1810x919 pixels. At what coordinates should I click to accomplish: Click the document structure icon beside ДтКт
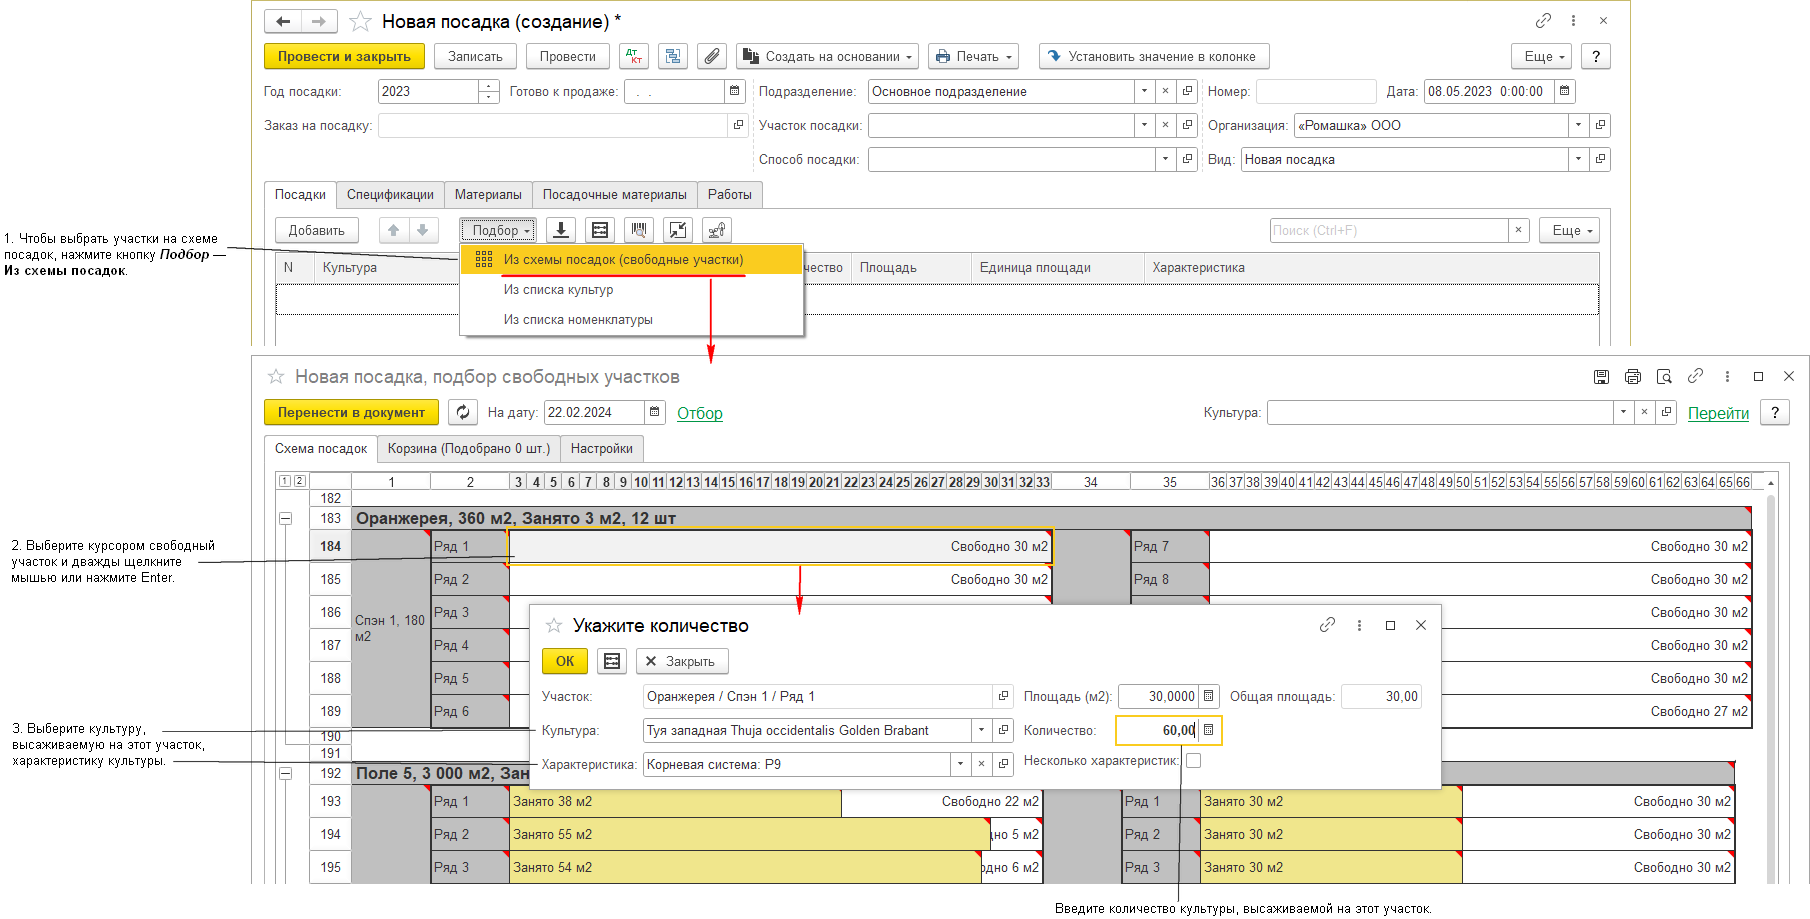click(673, 57)
